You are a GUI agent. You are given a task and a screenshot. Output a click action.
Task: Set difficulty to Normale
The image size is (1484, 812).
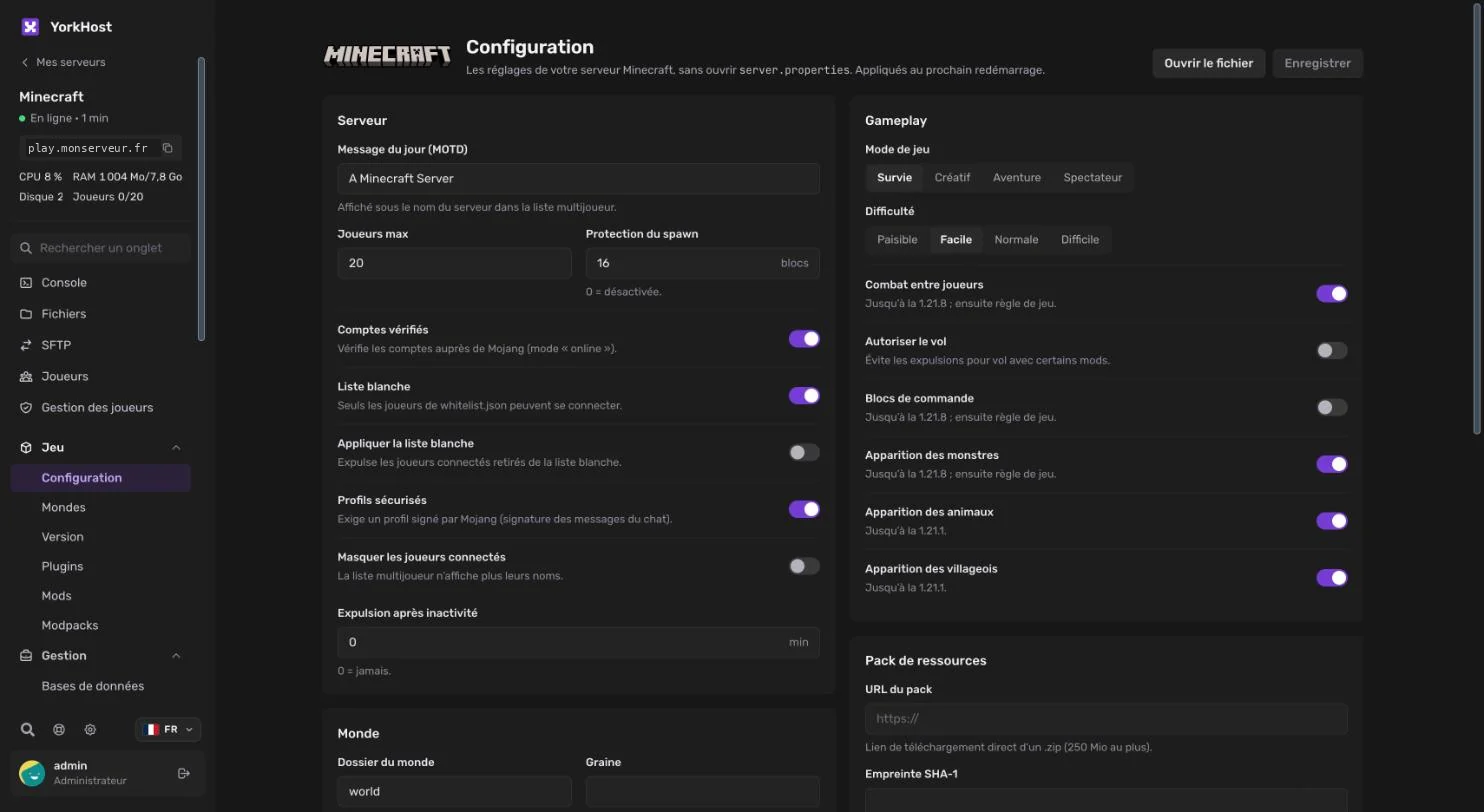pyautogui.click(x=1016, y=240)
